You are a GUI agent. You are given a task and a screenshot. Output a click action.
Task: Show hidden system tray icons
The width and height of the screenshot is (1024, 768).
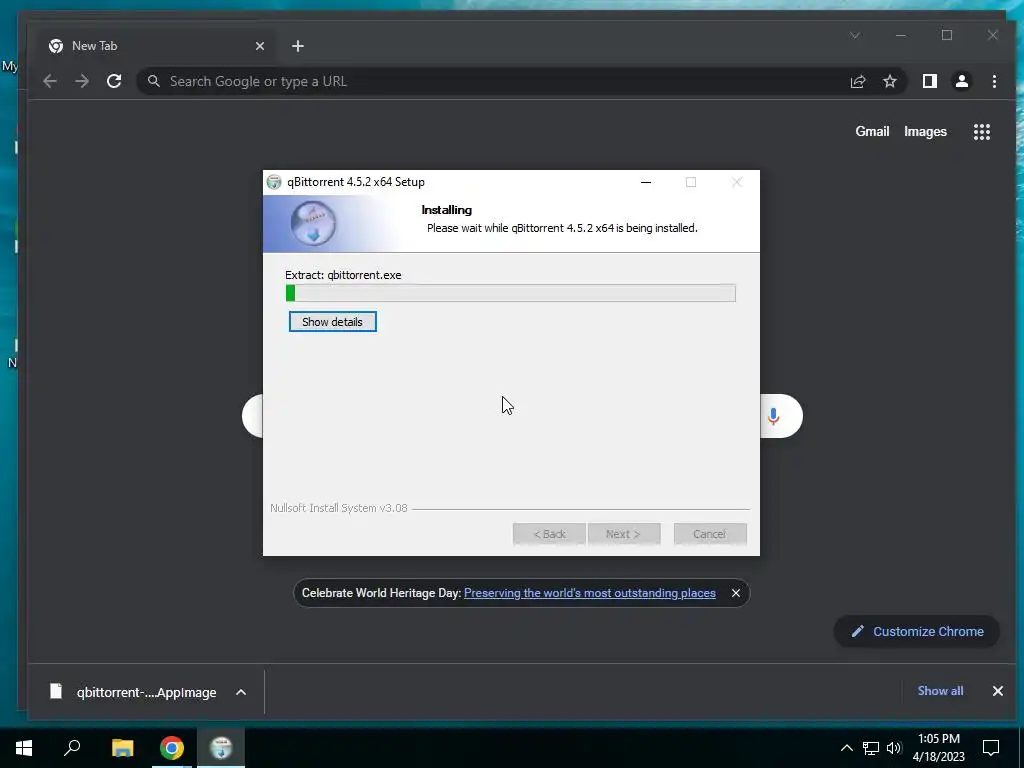pos(847,748)
